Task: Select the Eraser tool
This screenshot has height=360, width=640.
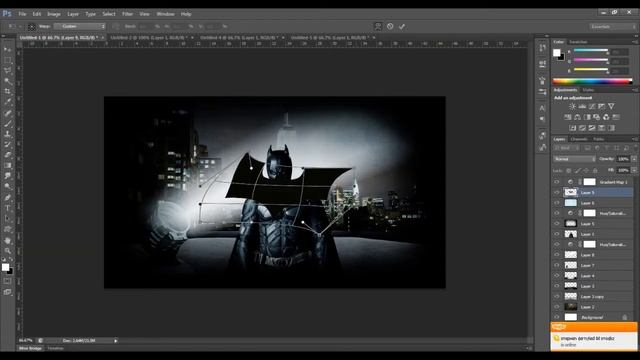Action: click(x=8, y=155)
